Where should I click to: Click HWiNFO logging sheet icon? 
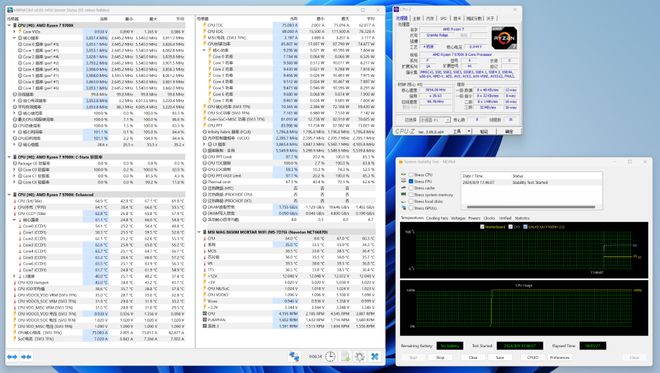tap(346, 357)
